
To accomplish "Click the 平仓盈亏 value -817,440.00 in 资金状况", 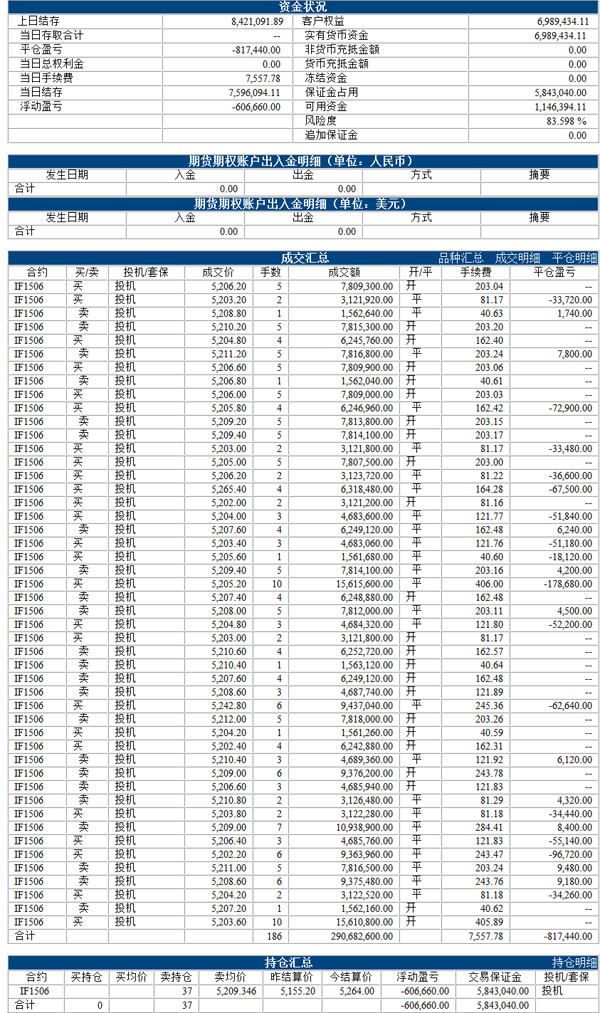I will [x=256, y=50].
